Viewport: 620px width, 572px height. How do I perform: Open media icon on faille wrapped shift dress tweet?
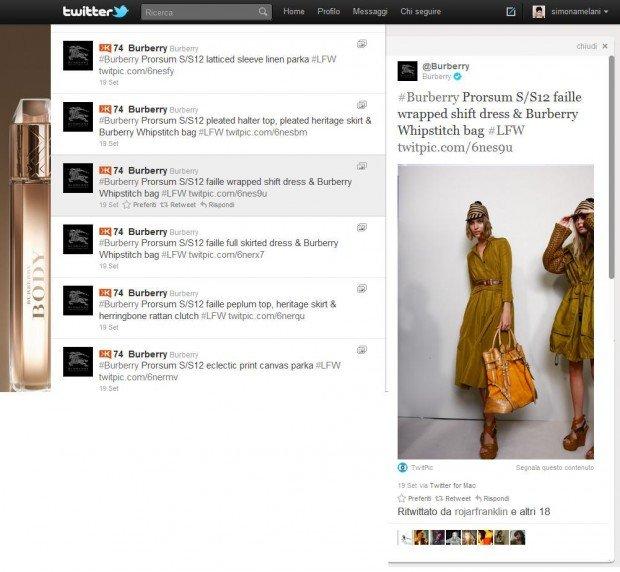point(362,166)
